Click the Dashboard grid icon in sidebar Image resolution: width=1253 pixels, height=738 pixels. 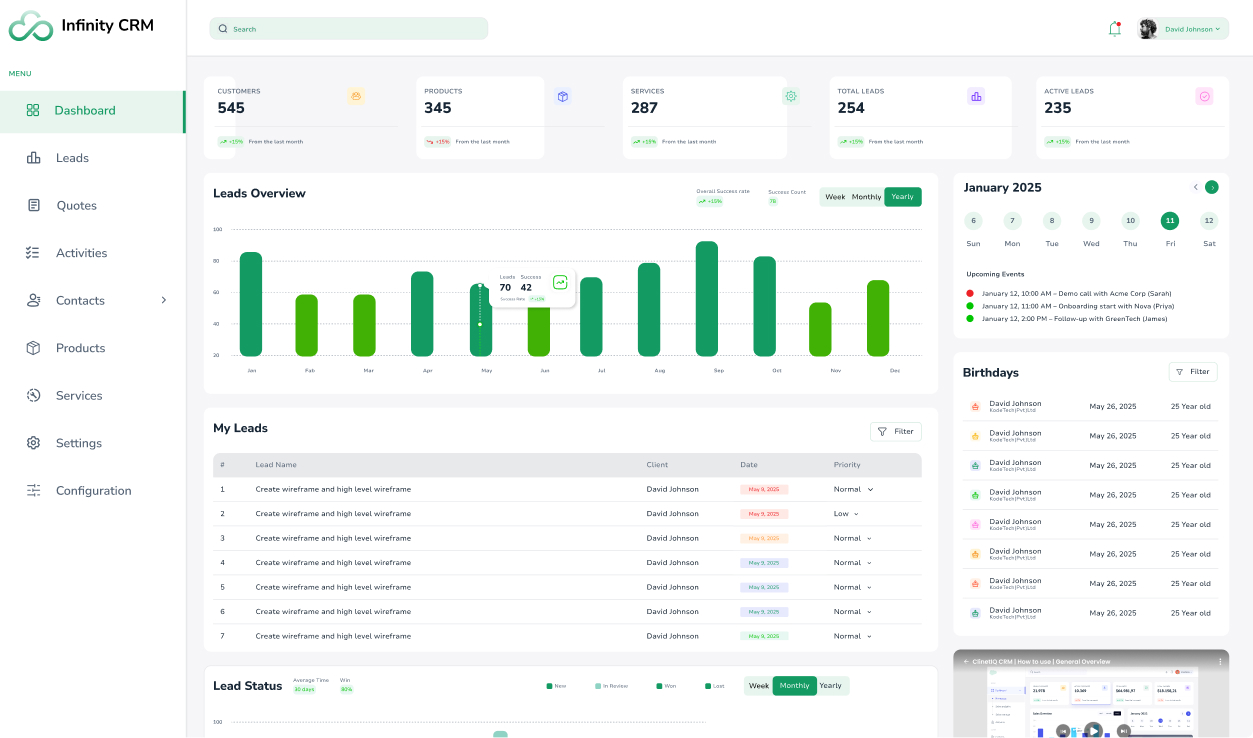coord(33,110)
